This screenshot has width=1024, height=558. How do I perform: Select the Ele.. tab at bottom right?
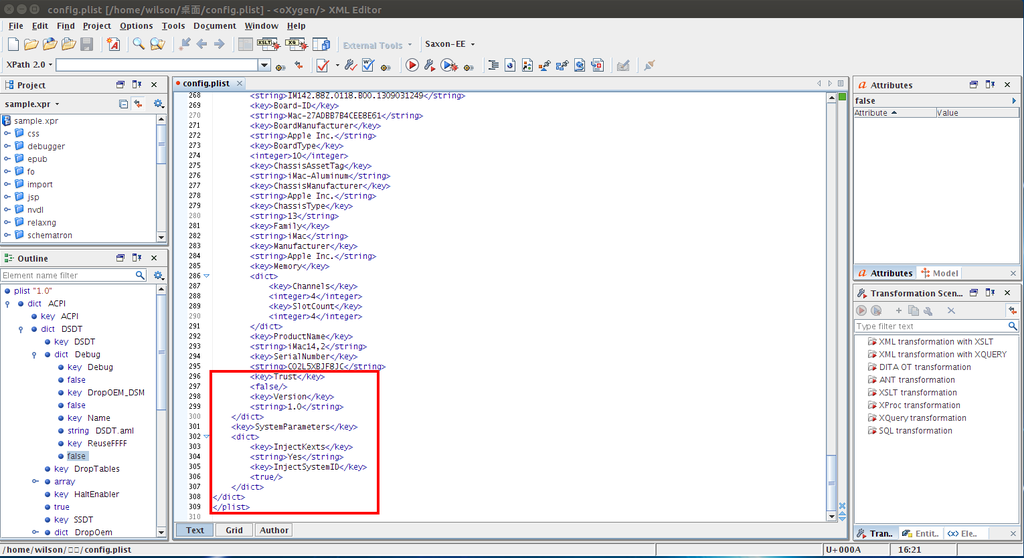click(963, 534)
